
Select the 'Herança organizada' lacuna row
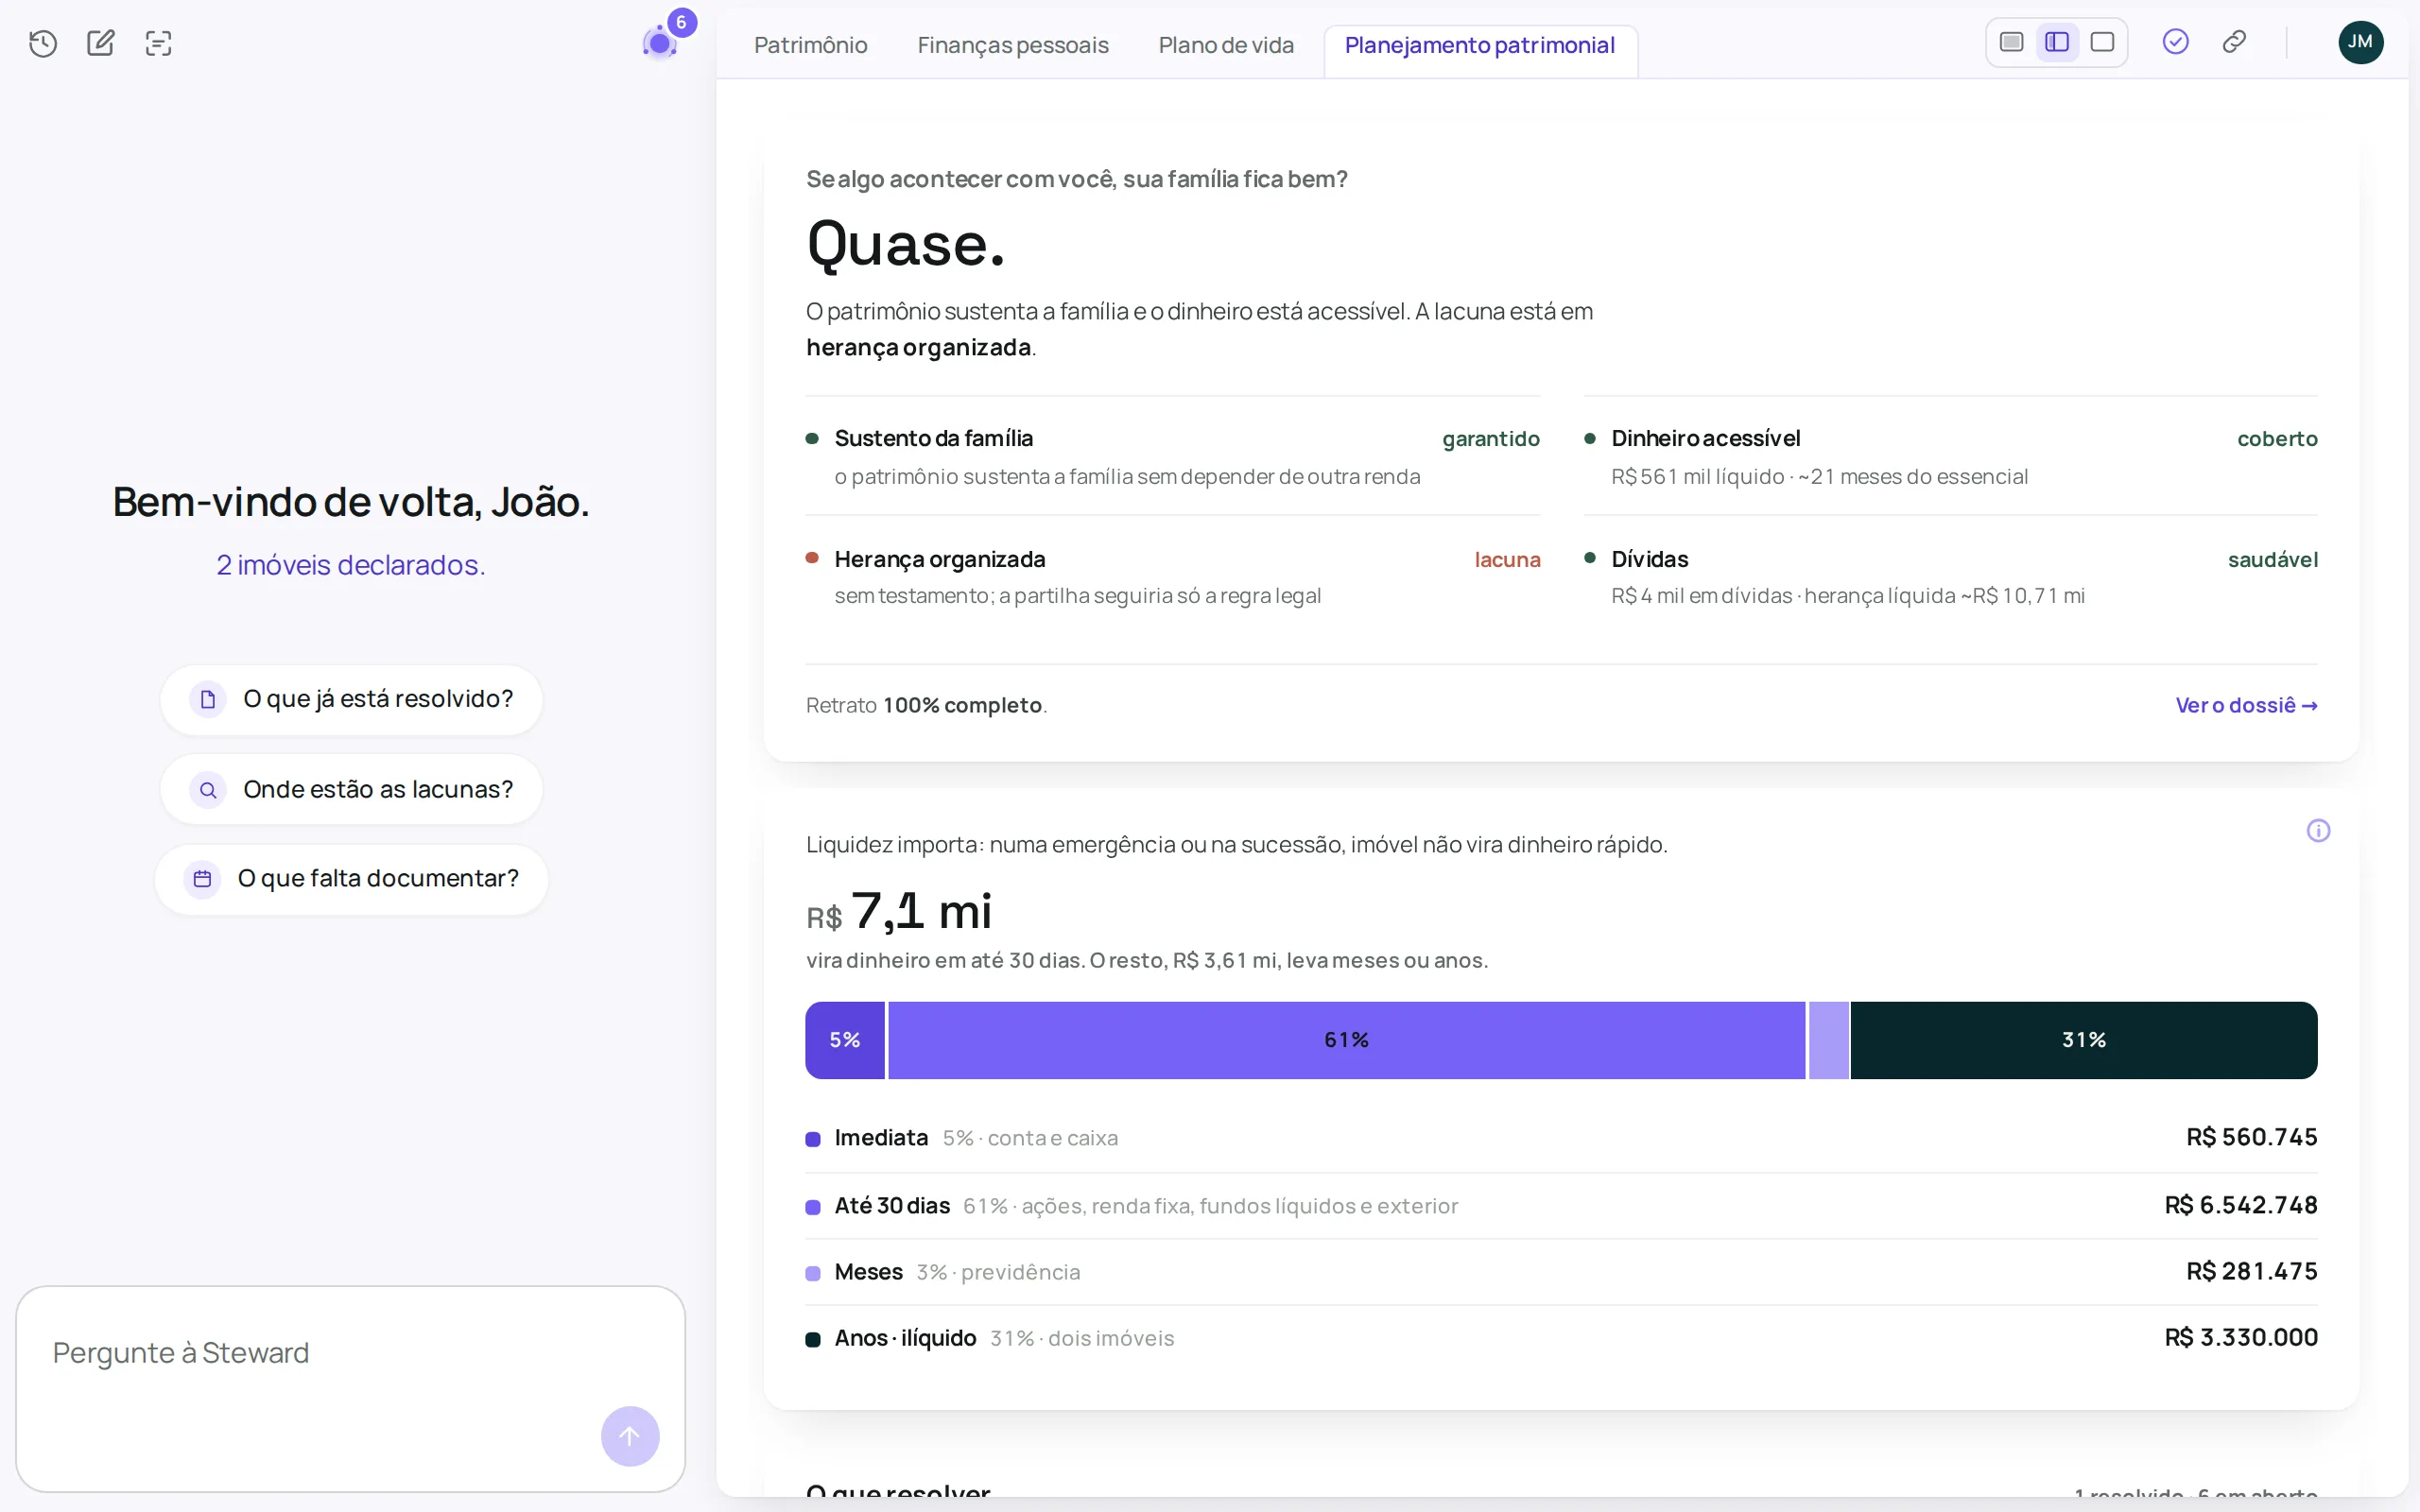pos(1172,577)
